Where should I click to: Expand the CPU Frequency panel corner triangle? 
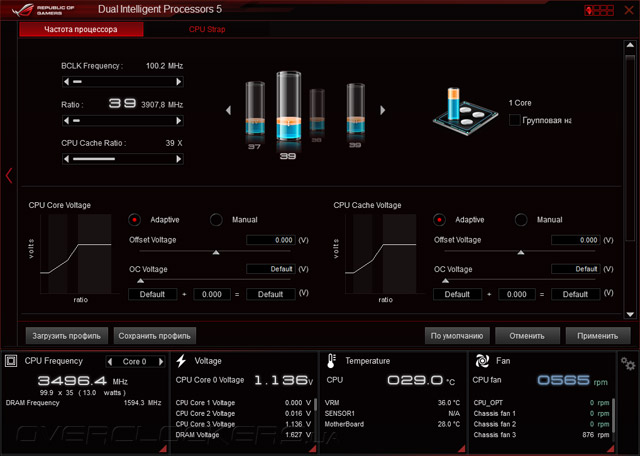[x=163, y=449]
